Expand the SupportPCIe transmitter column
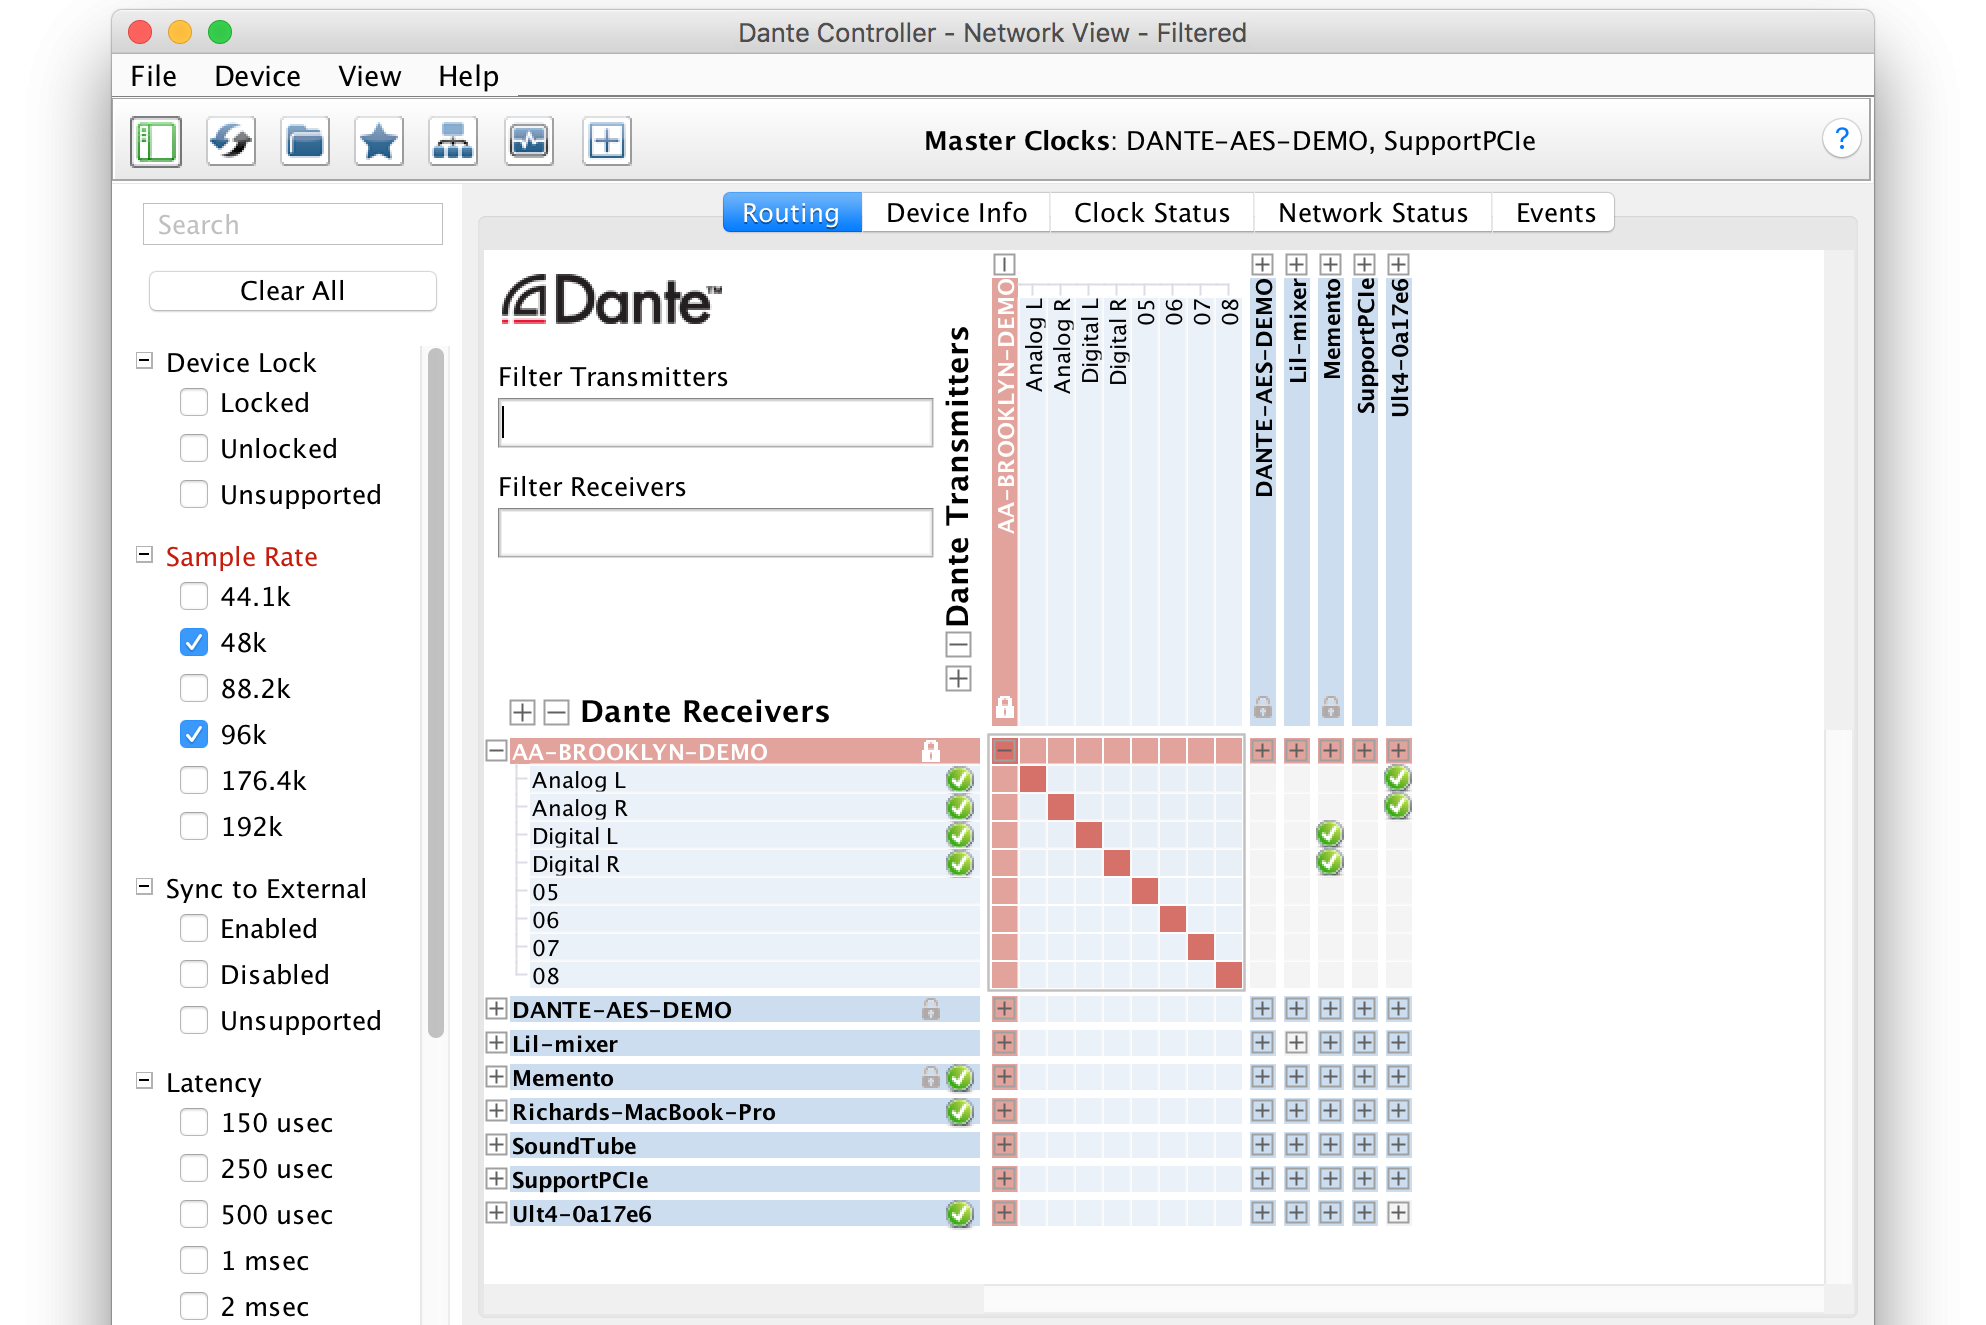This screenshot has width=1986, height=1325. (x=1364, y=264)
